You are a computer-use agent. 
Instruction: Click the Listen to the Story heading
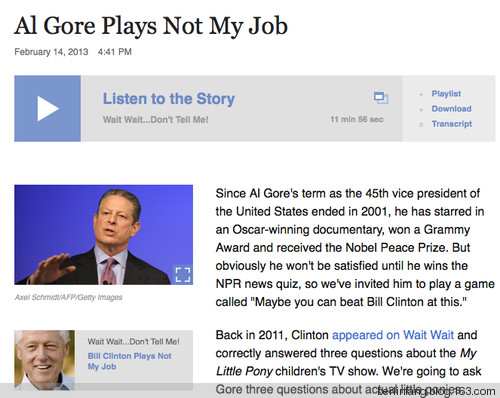coord(169,99)
